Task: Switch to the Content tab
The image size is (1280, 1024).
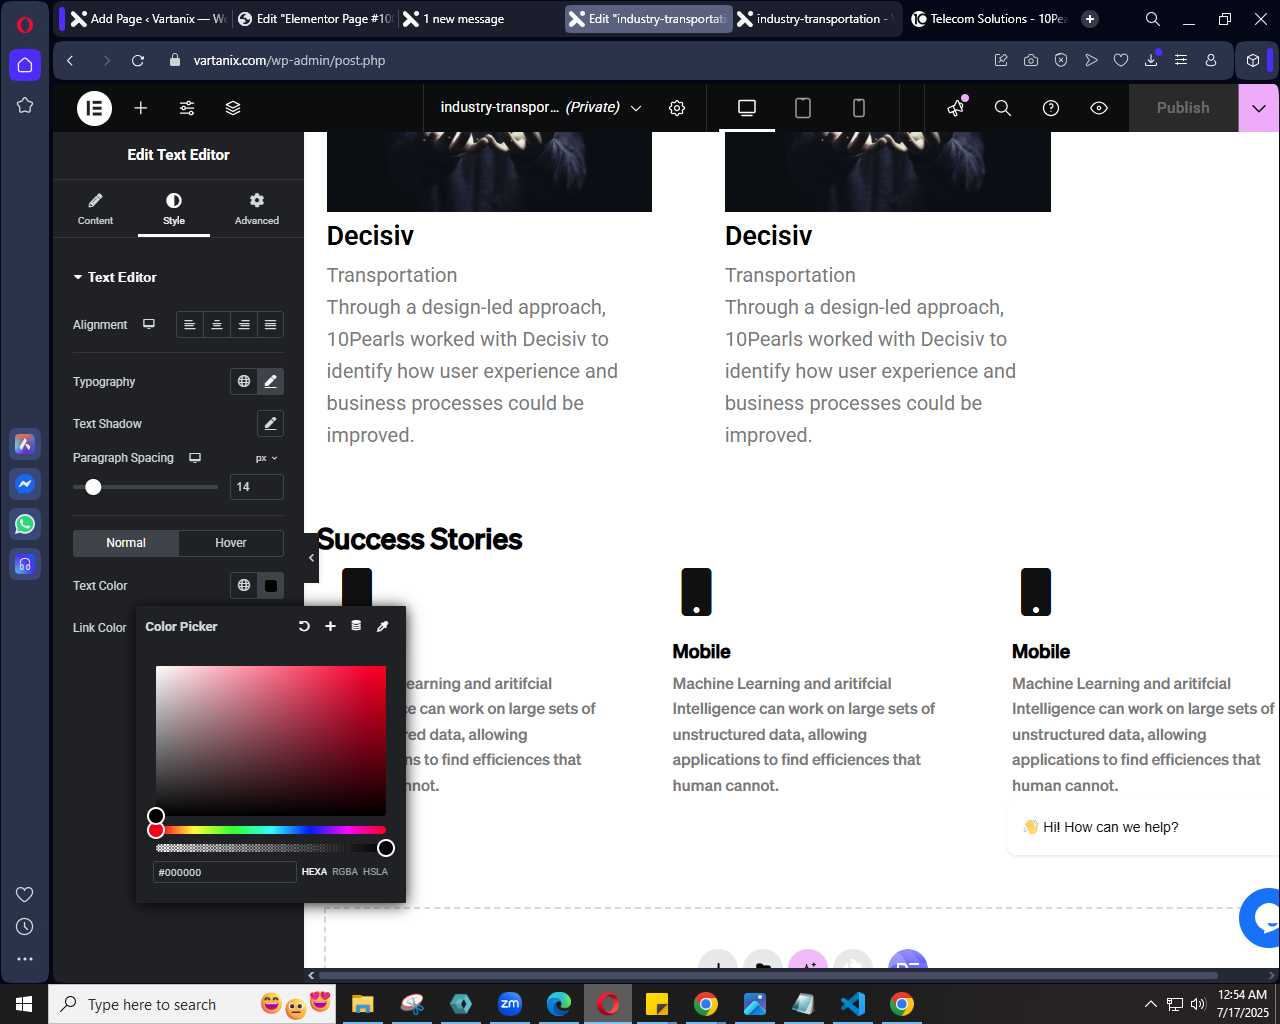Action: pos(95,209)
